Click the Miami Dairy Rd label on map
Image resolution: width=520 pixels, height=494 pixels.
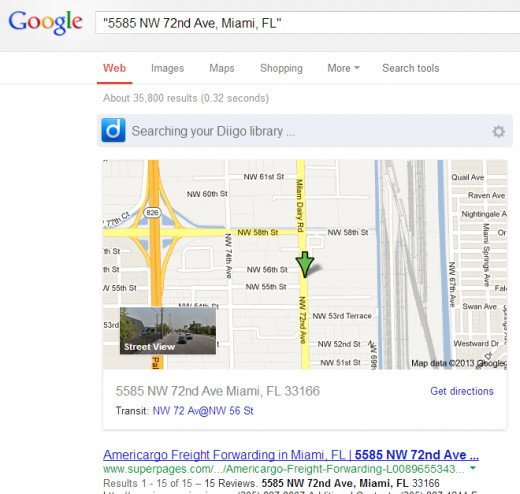(x=300, y=205)
